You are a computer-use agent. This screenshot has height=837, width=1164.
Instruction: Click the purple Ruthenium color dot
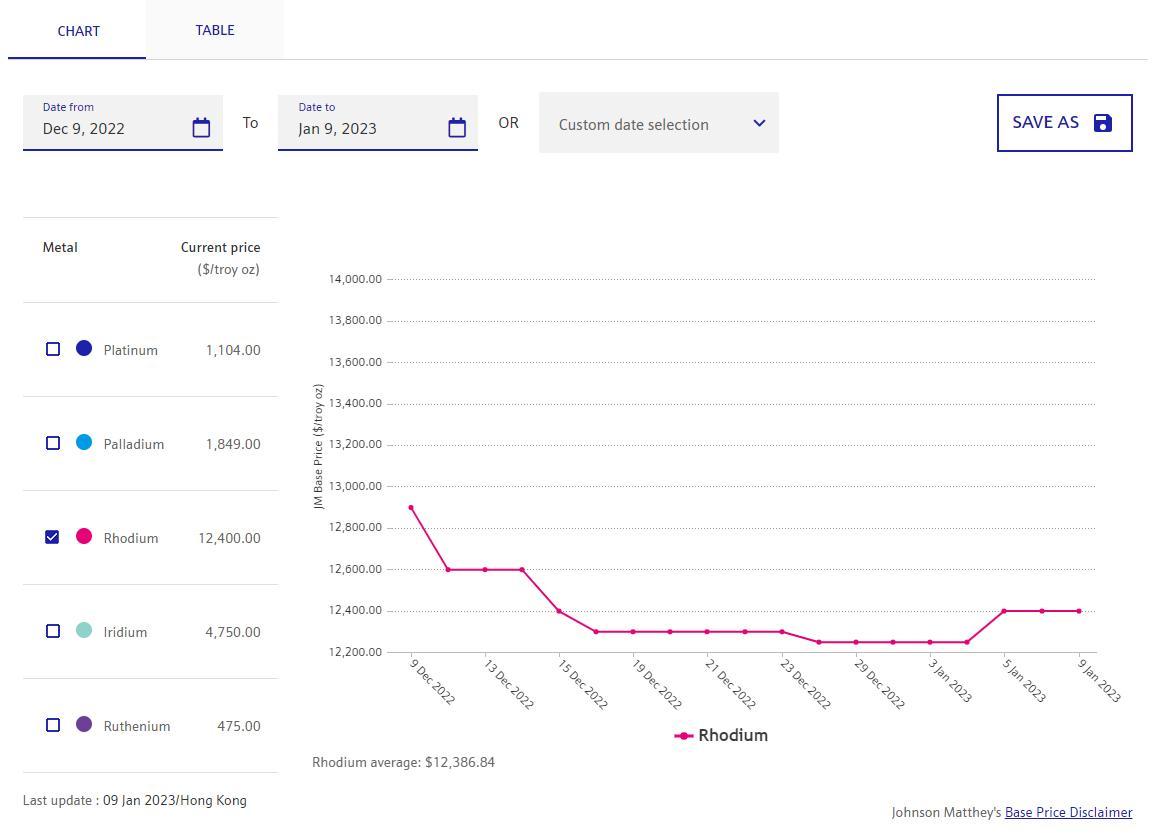click(84, 724)
